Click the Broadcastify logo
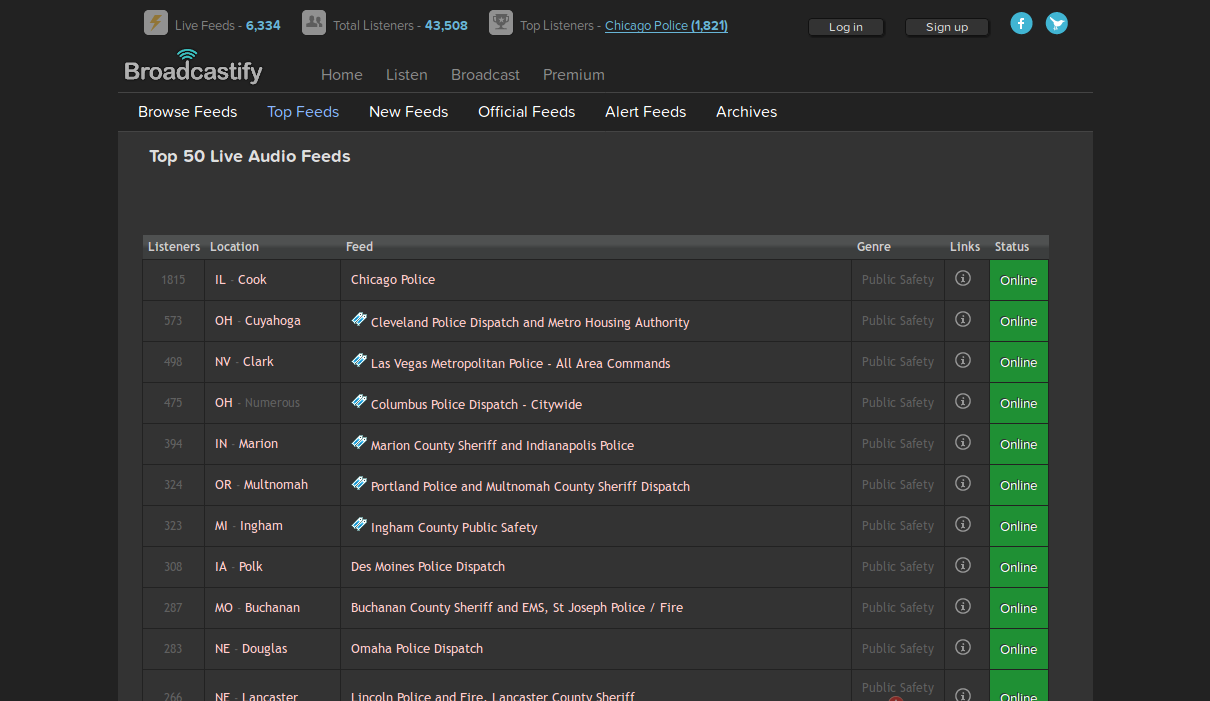 193,67
